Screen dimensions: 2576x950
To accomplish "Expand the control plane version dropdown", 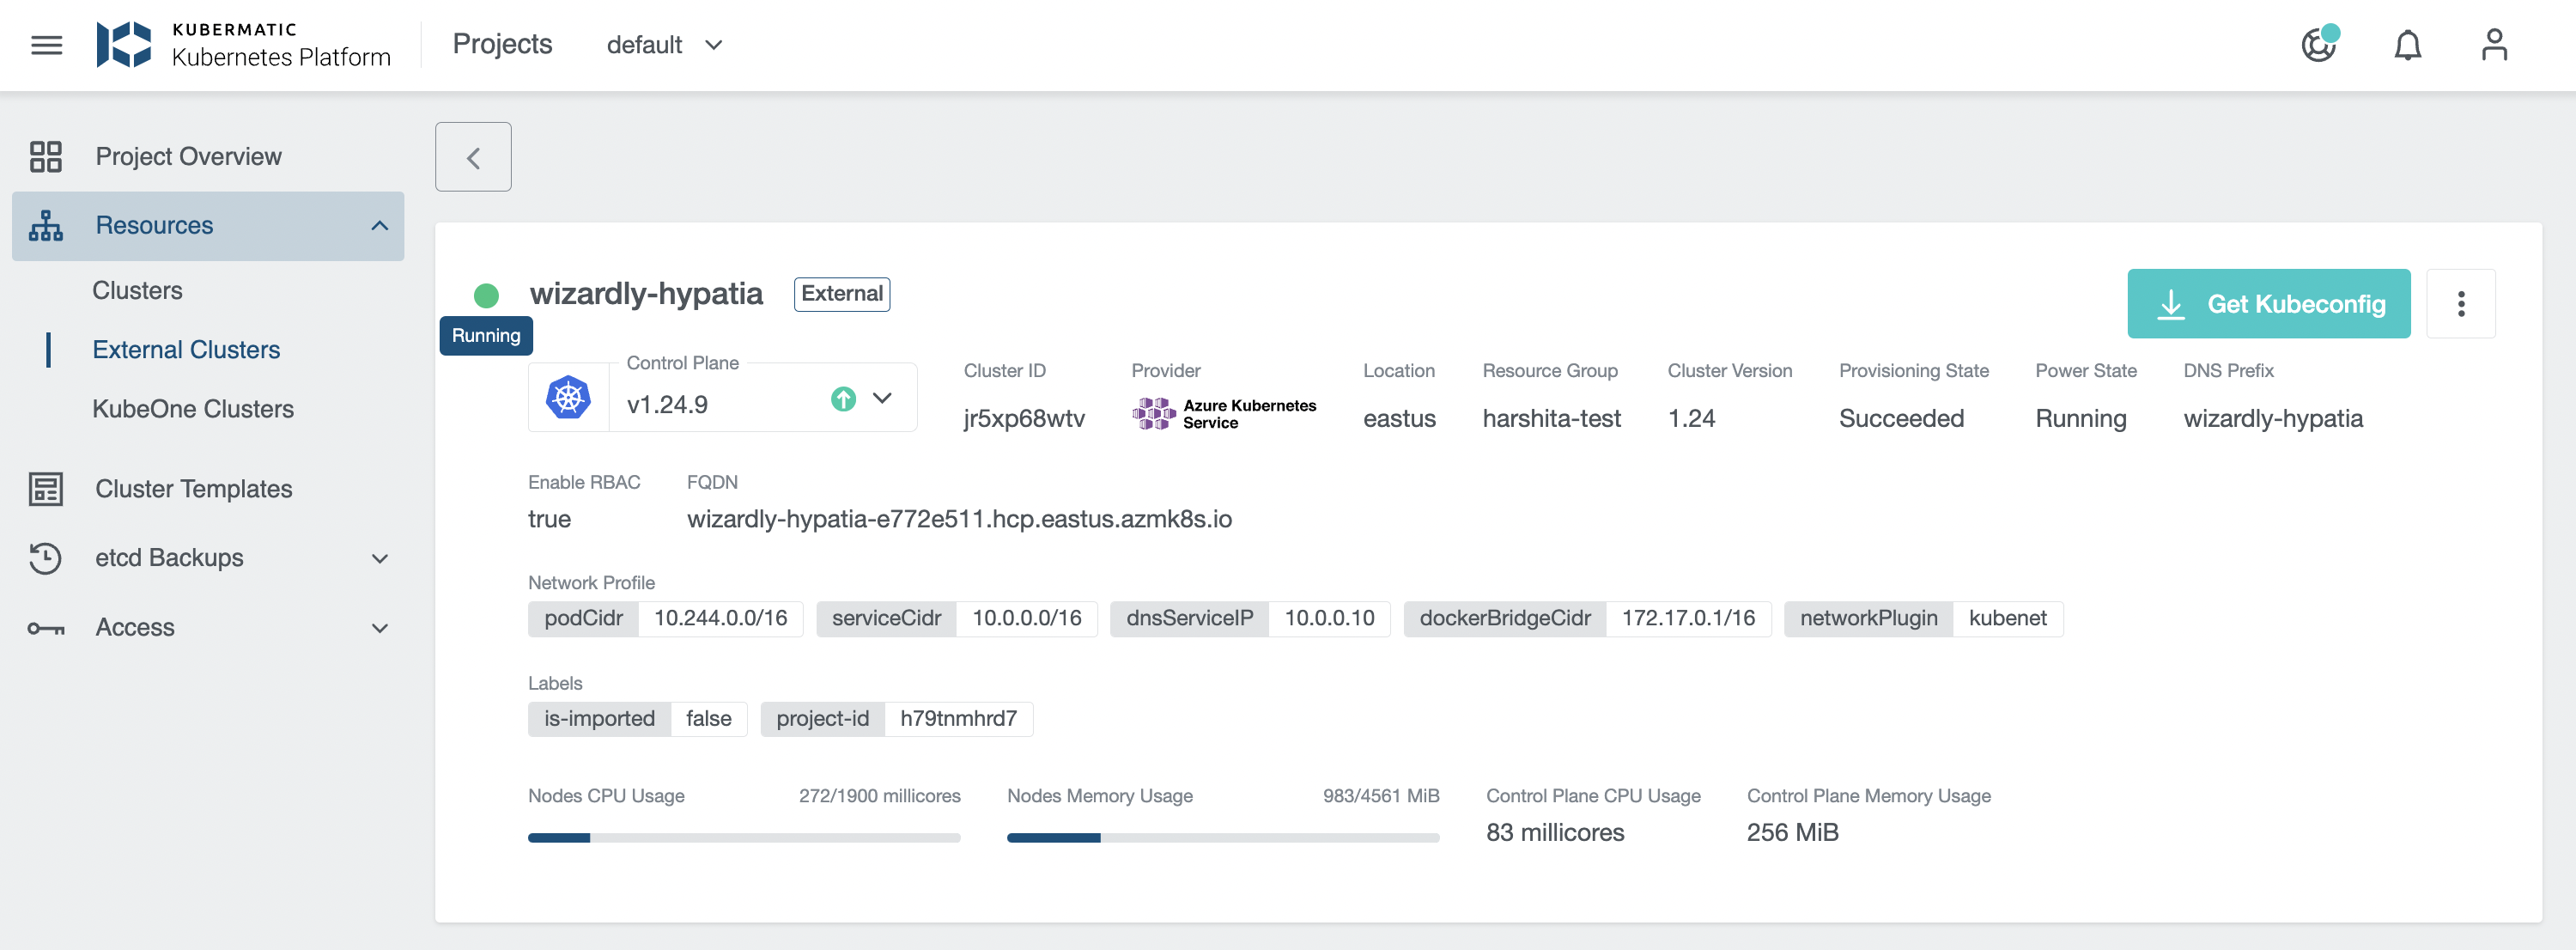I will (x=883, y=398).
